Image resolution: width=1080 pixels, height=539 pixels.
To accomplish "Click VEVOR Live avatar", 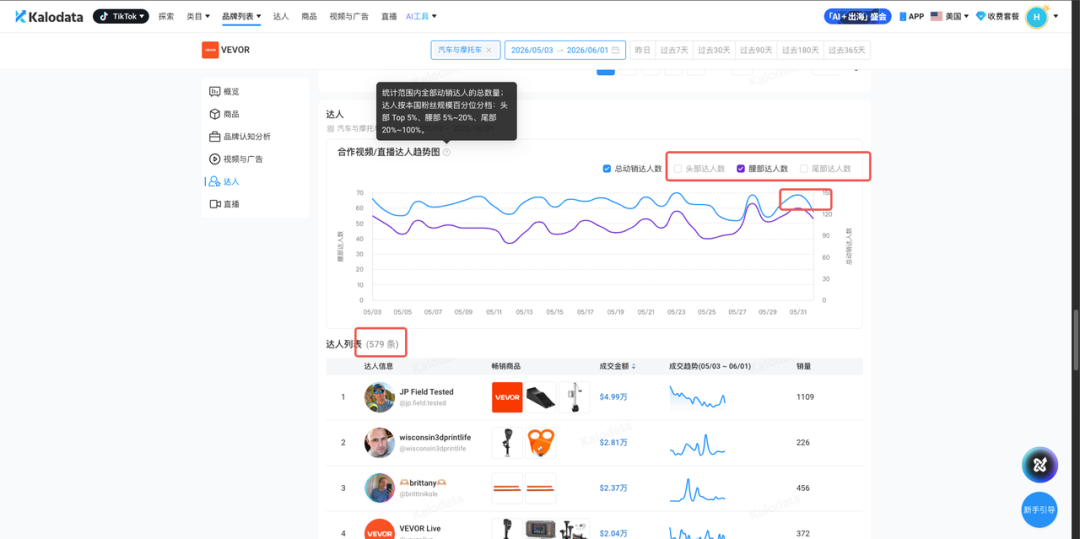I will pyautogui.click(x=380, y=529).
